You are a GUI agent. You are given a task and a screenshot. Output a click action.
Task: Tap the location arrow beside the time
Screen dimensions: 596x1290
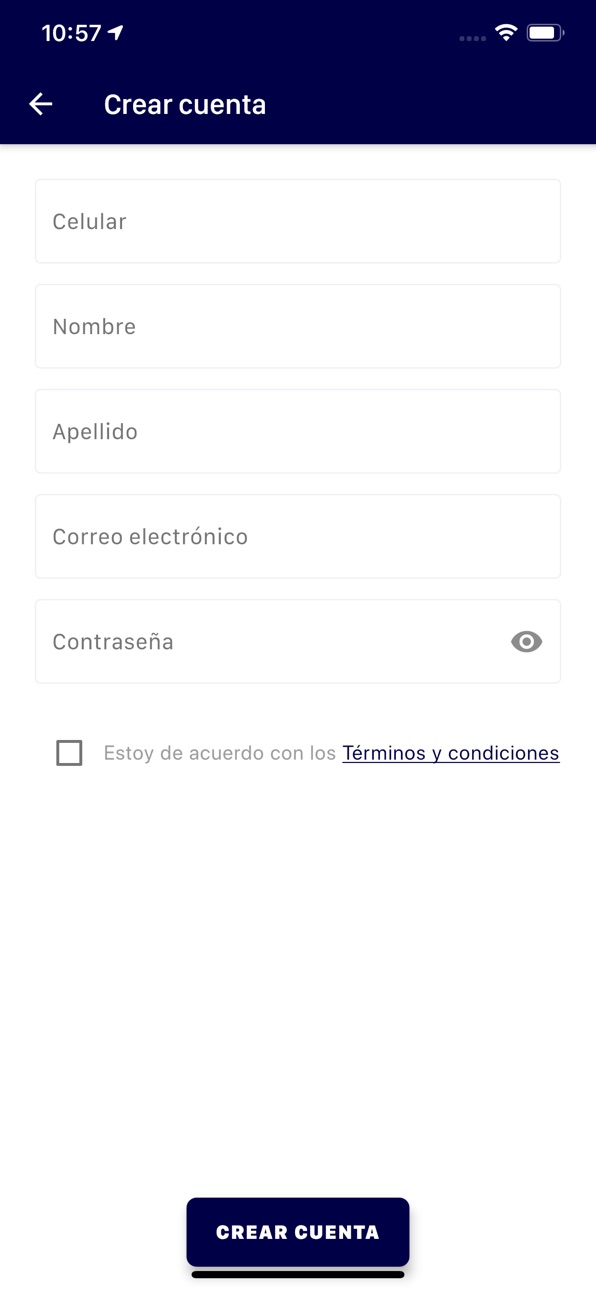click(116, 33)
